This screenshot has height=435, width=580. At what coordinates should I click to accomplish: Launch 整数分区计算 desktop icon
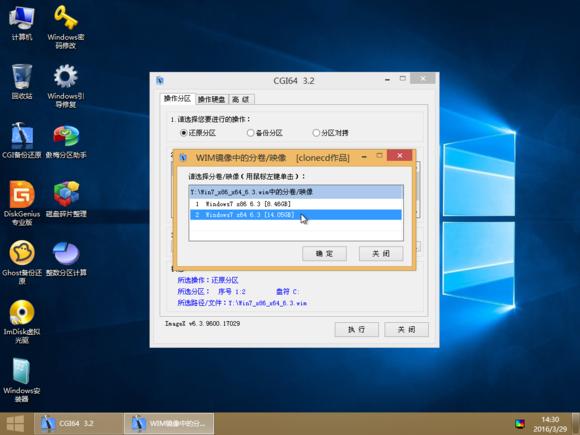tap(66, 259)
